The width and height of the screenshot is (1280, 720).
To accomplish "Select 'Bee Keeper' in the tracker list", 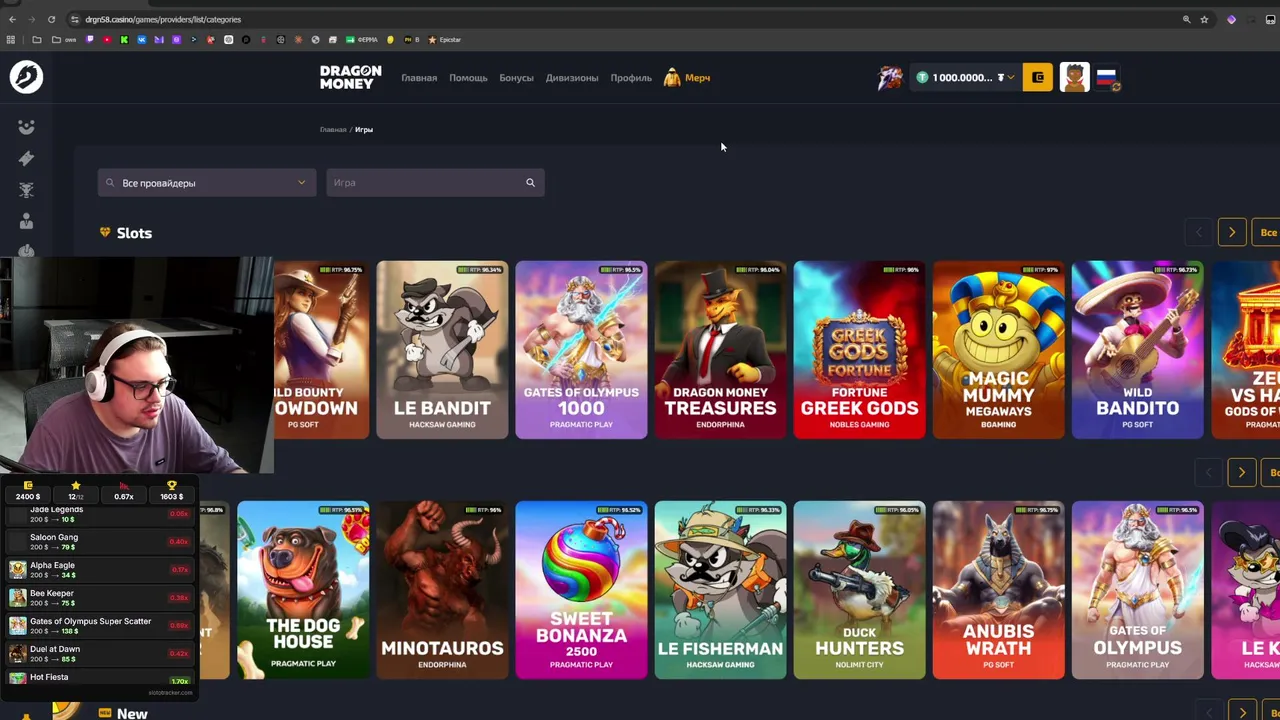I will 99,598.
